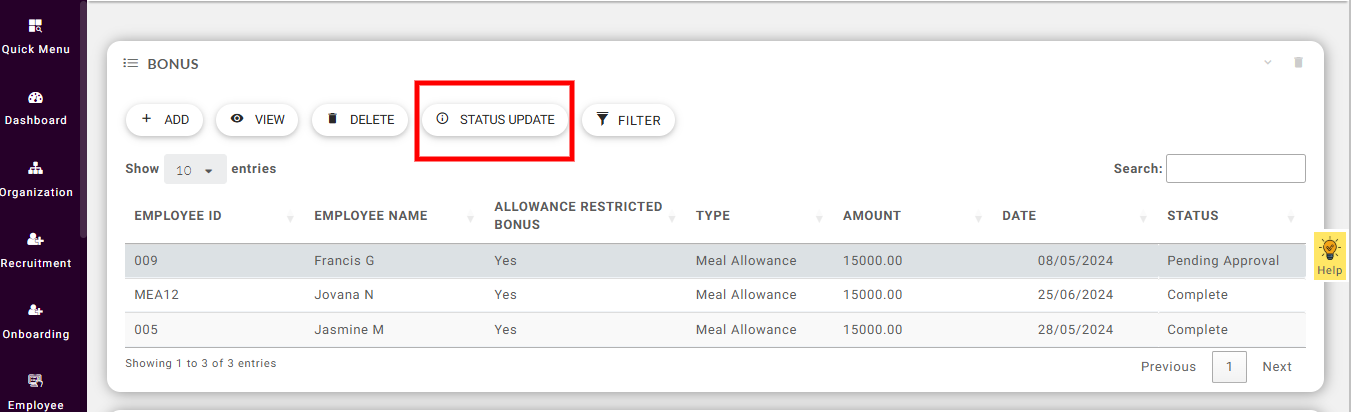This screenshot has height=412, width=1351.
Task: Click the View button
Action: coord(258,120)
